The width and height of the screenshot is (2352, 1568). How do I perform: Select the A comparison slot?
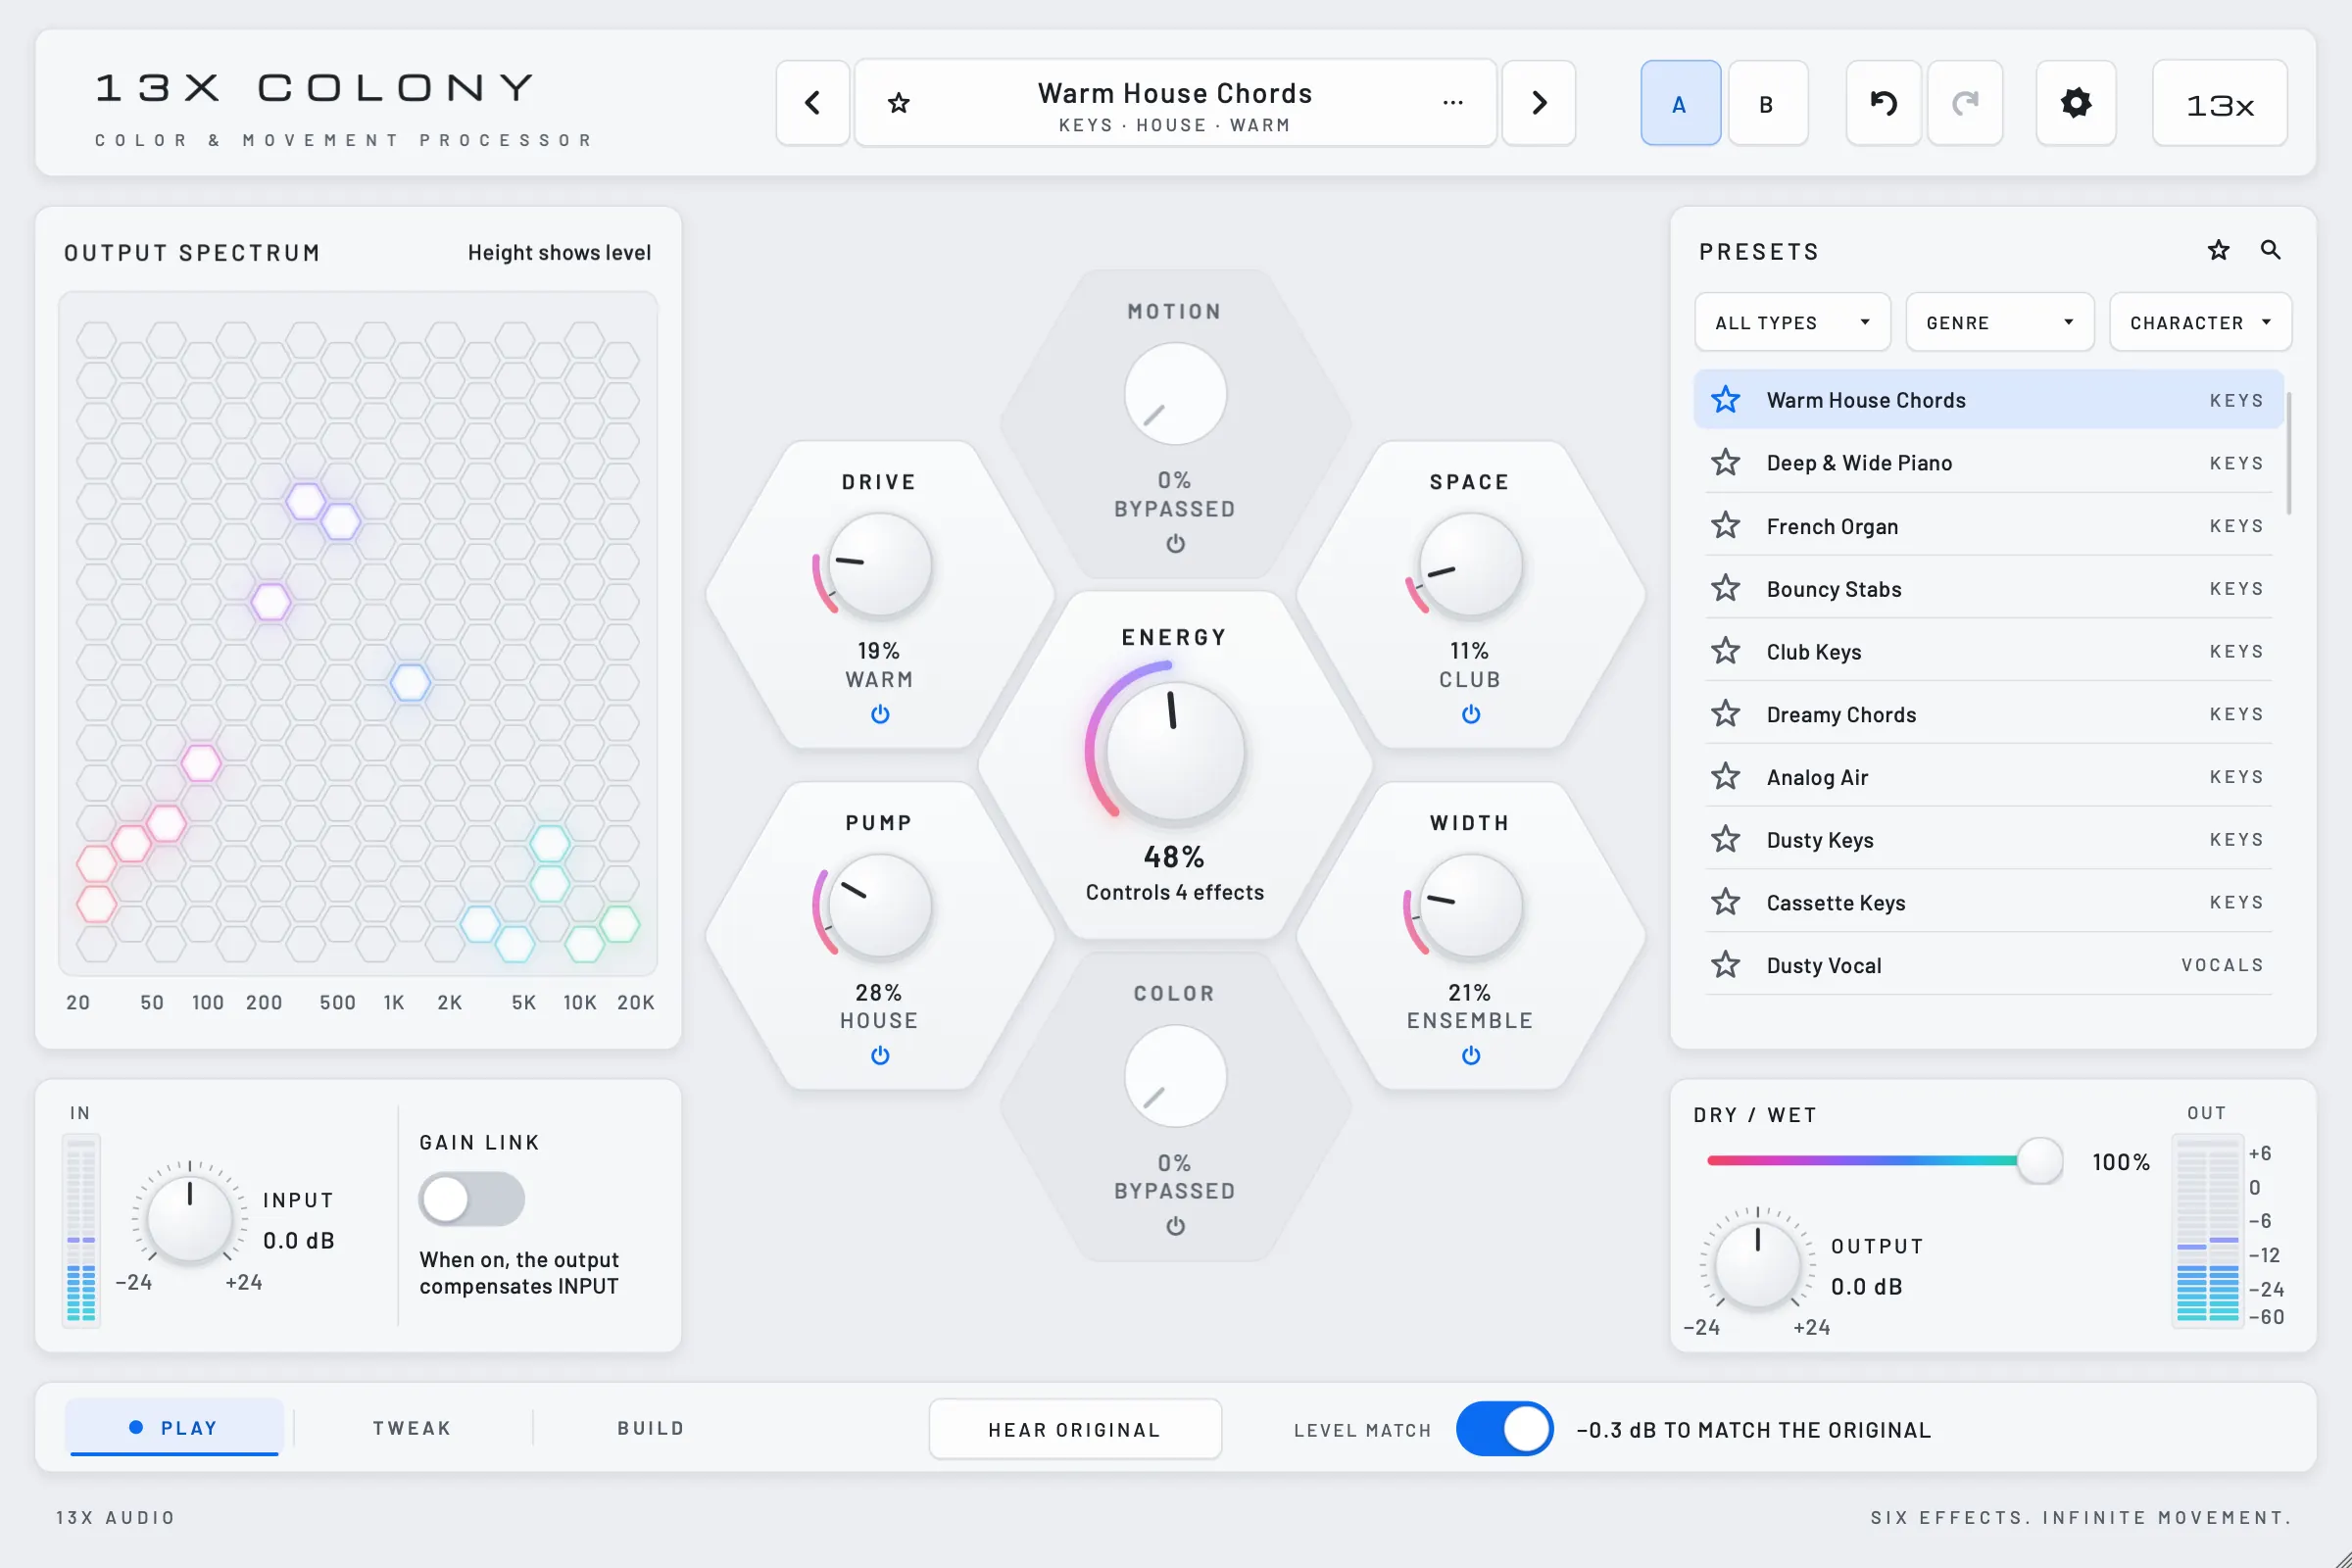click(1680, 103)
